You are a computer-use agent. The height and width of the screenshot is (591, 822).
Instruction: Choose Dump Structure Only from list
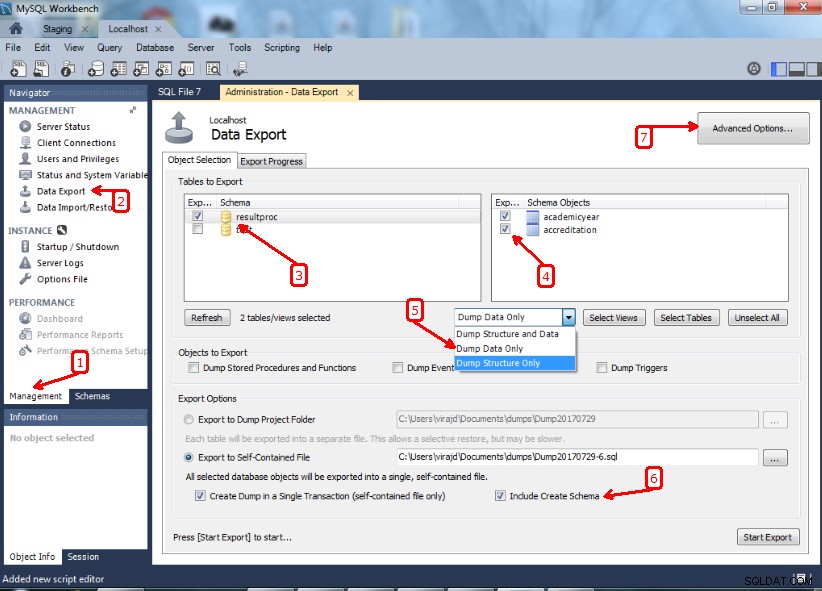click(515, 363)
